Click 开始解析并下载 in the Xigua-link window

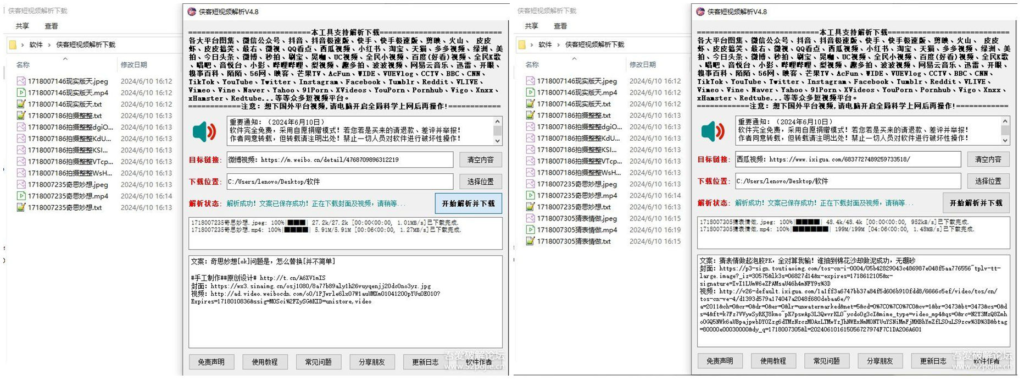pyautogui.click(x=976, y=203)
